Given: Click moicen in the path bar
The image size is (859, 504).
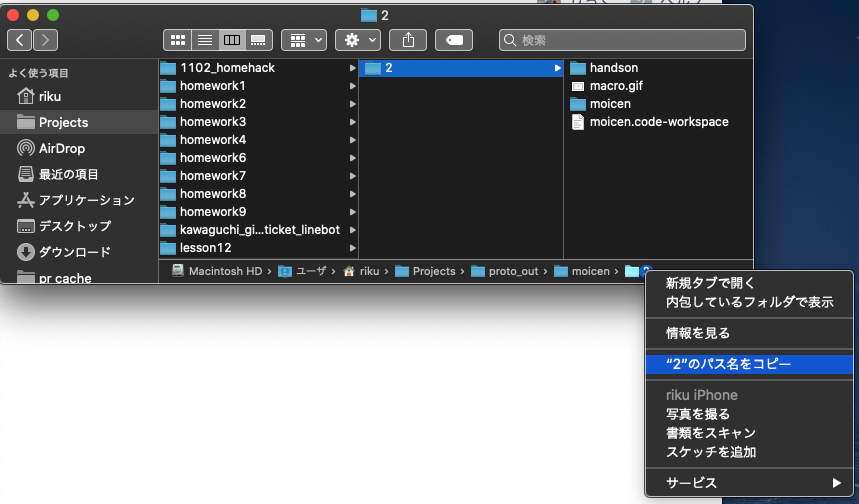Looking at the screenshot, I should pyautogui.click(x=582, y=271).
